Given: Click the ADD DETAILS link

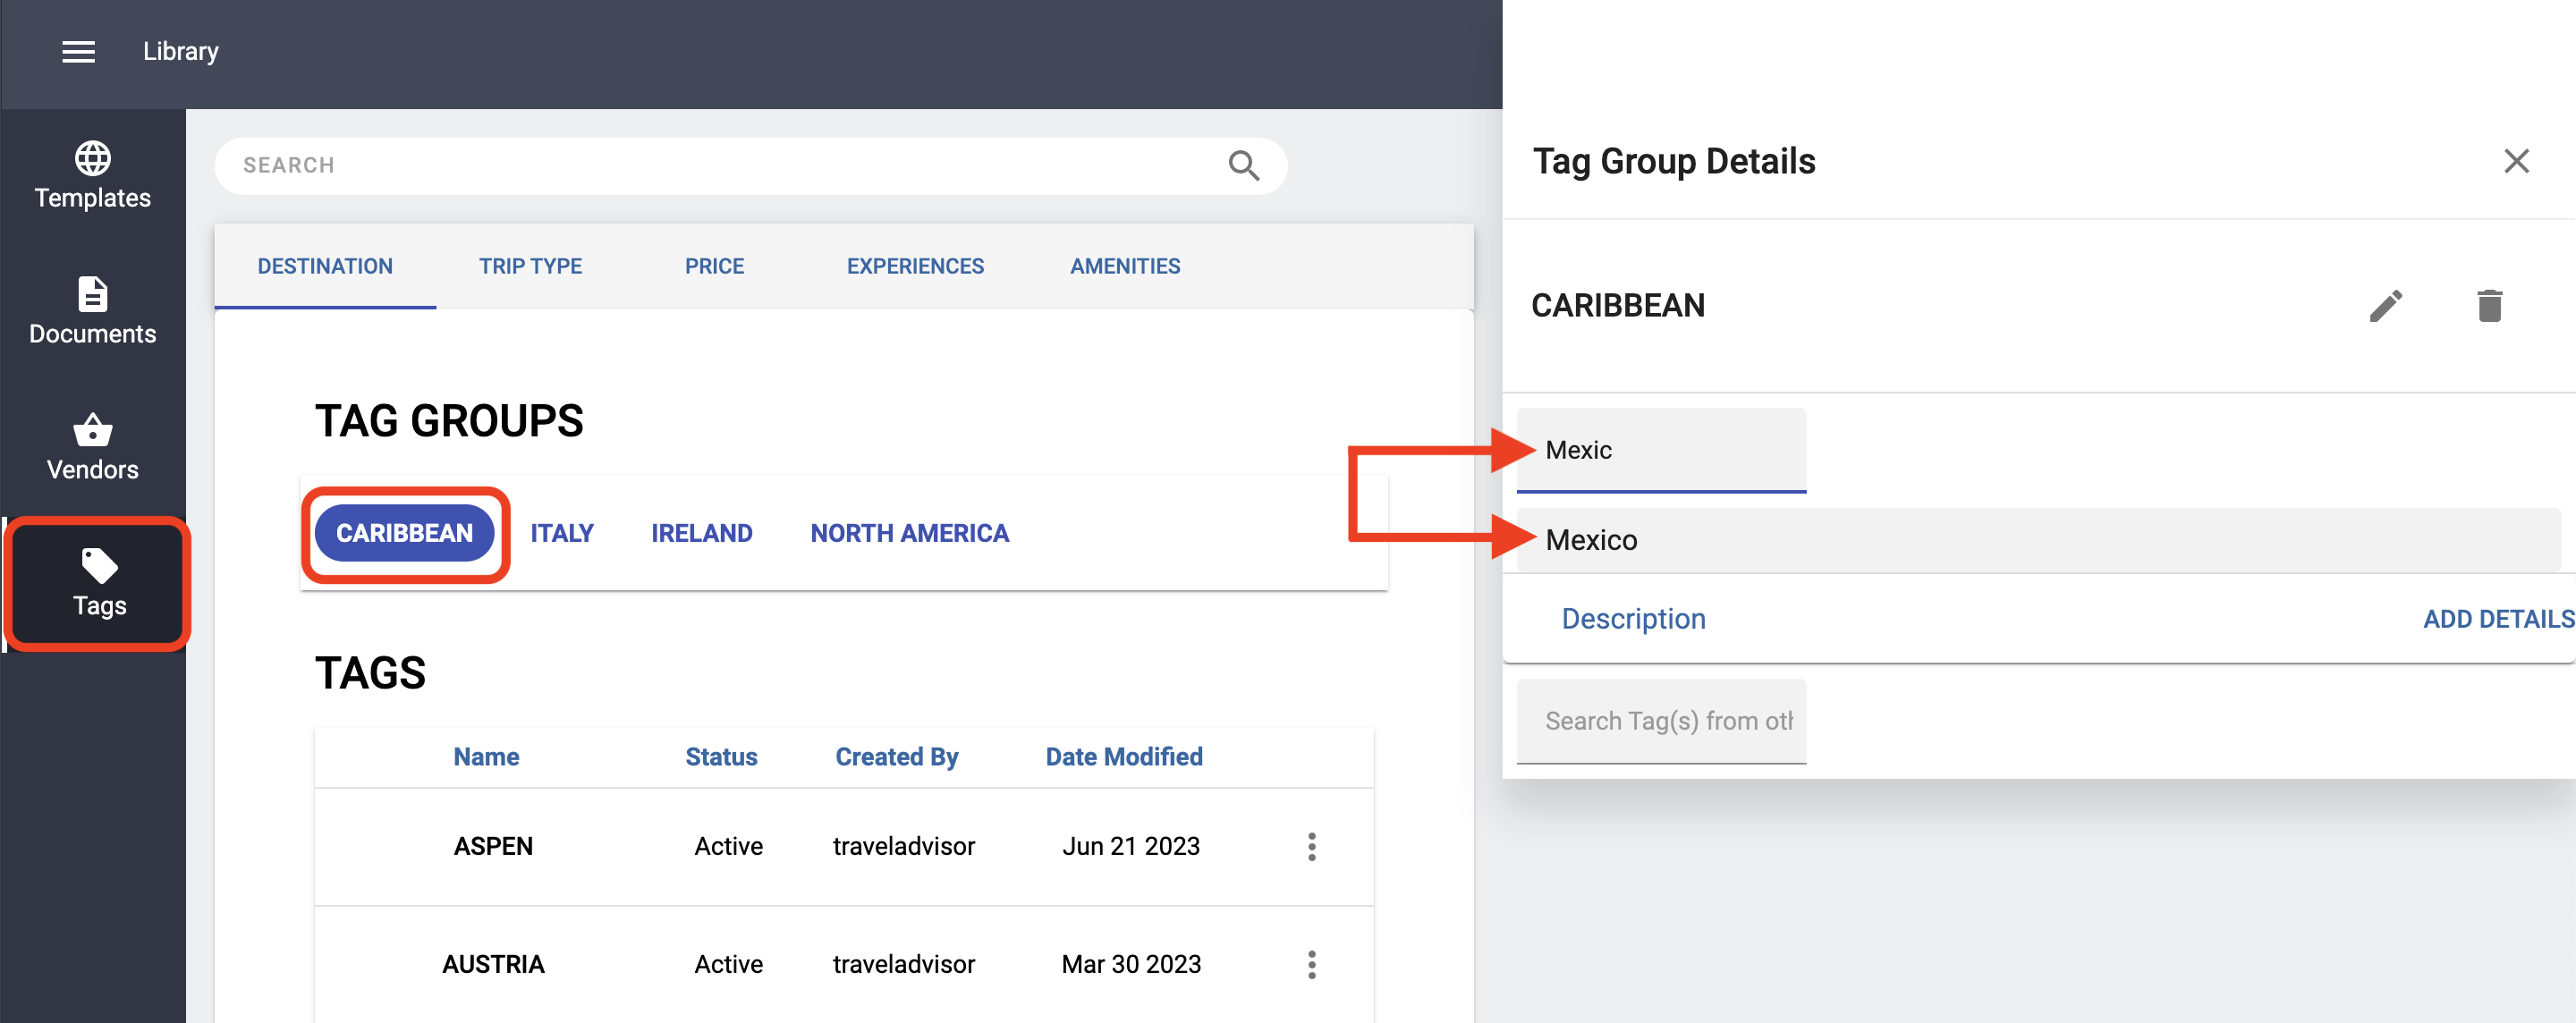Looking at the screenshot, I should [x=2498, y=619].
